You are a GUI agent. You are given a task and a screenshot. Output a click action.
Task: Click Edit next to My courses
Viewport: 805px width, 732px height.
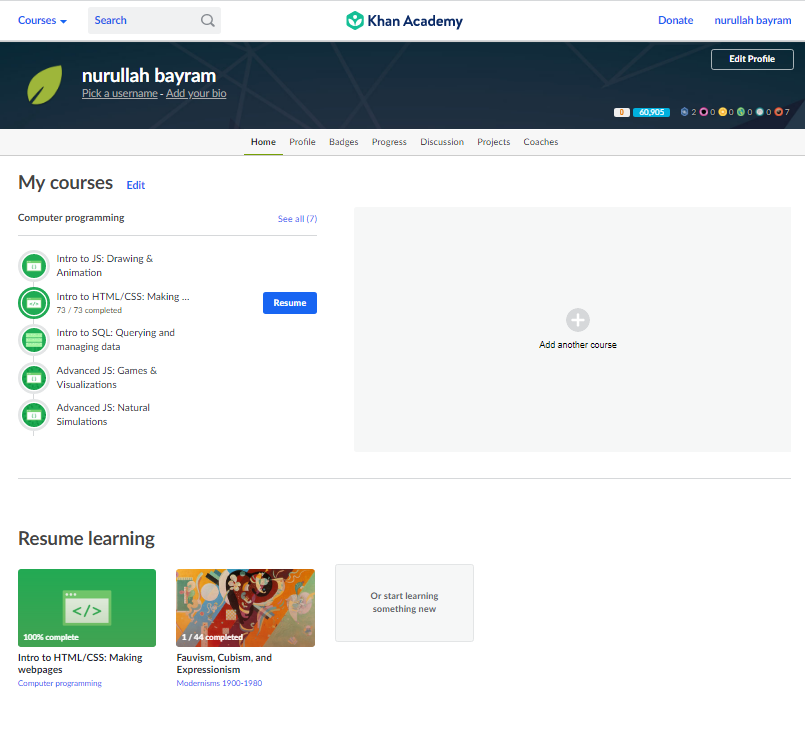pos(136,185)
